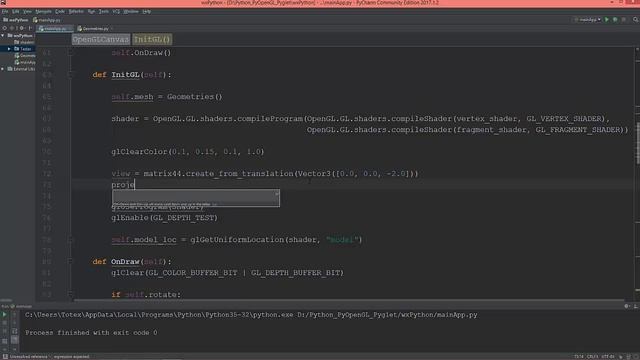The height and width of the screenshot is (360, 640).
Task: Click the line:column indicator in status bar
Action: click(x=579, y=356)
